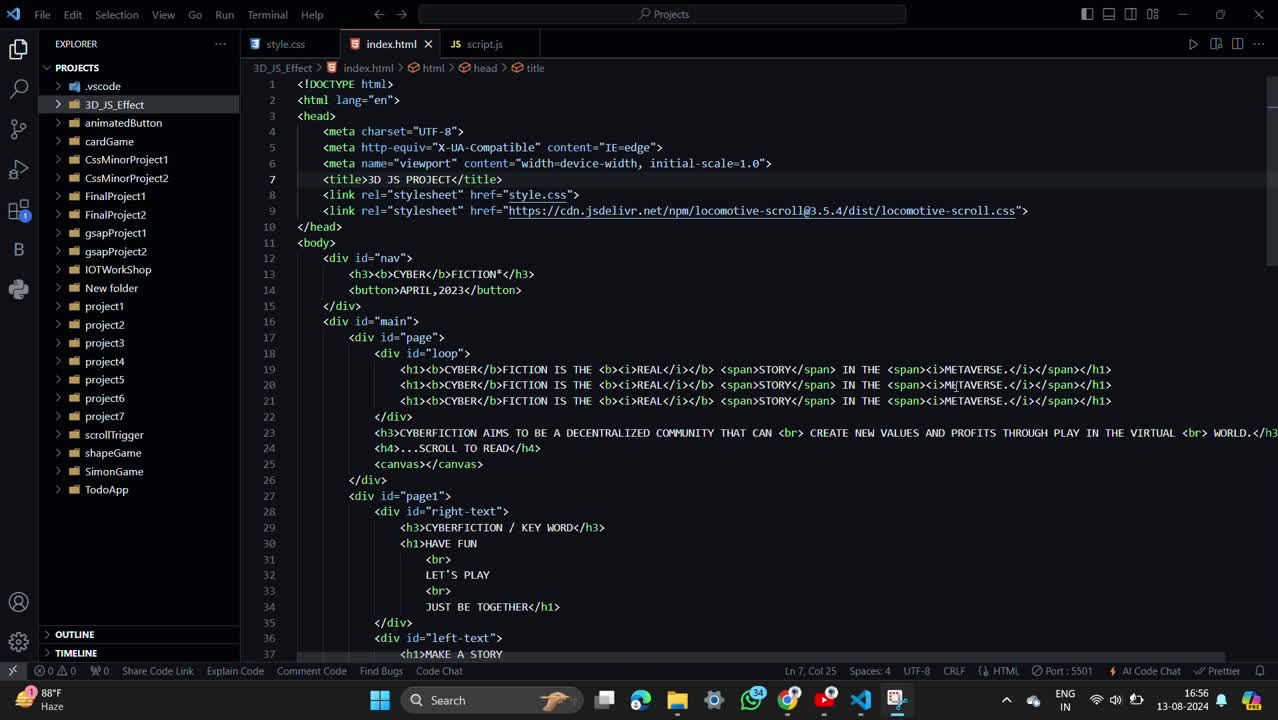The image size is (1278, 720).
Task: Click Explain Code in status bar
Action: 235,671
